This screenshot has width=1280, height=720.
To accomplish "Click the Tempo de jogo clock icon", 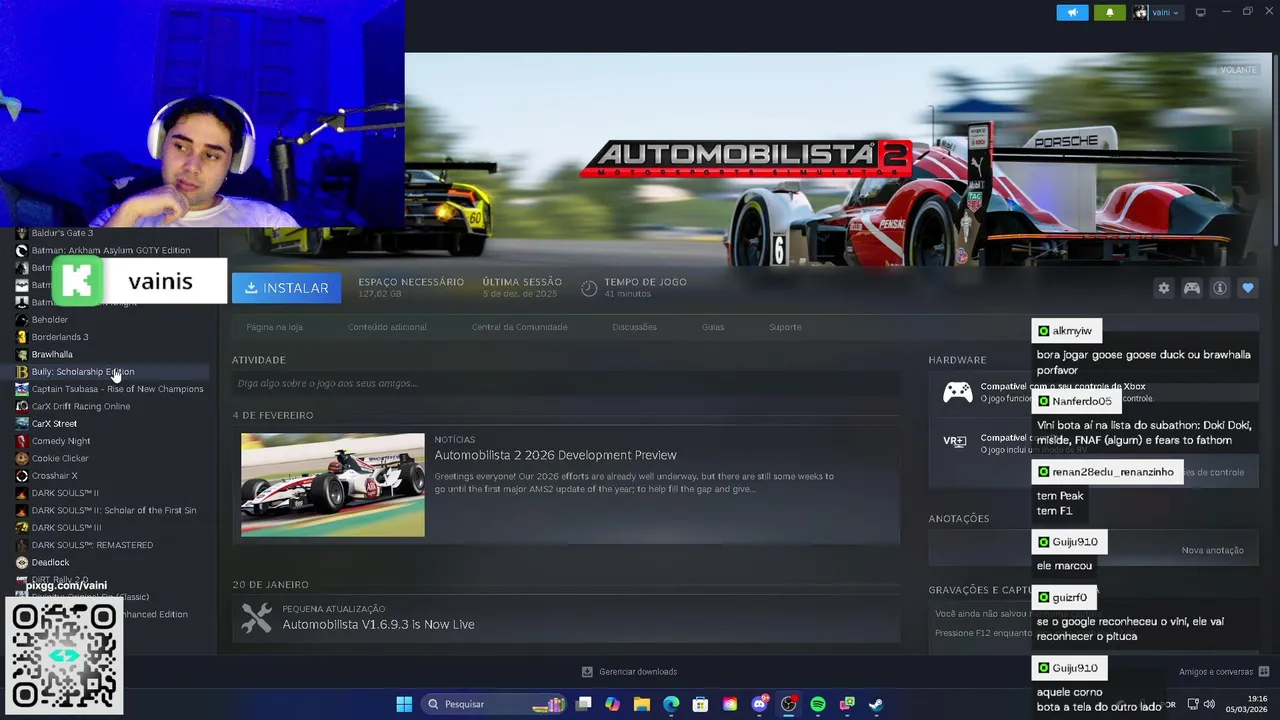I will click(x=589, y=288).
